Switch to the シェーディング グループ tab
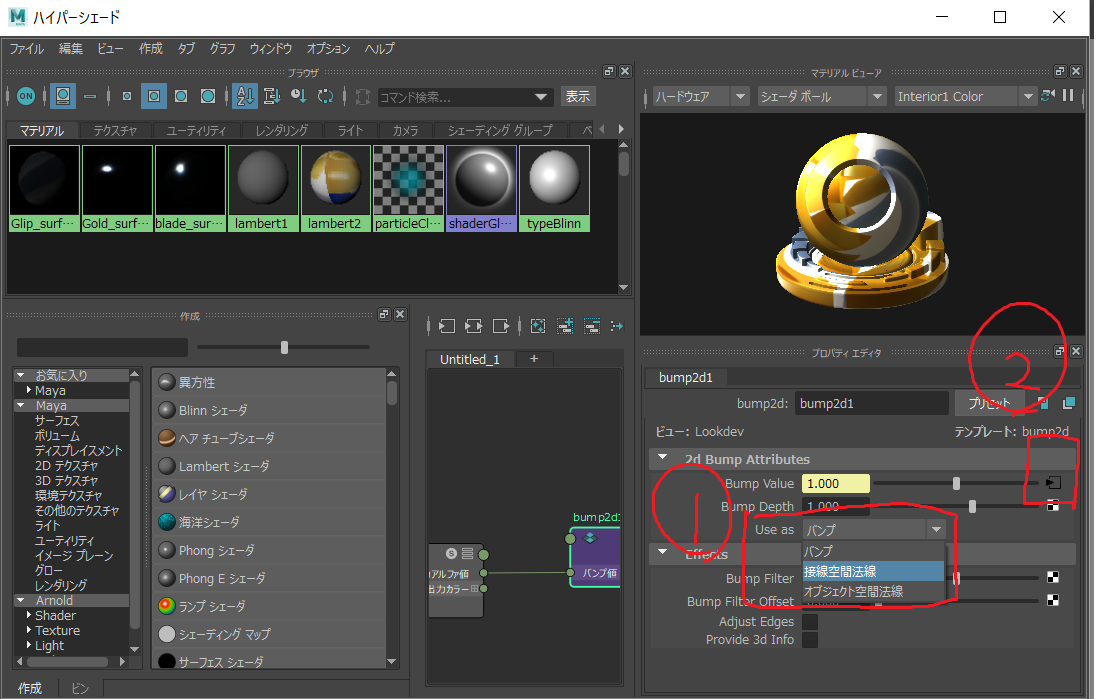This screenshot has height=699, width=1096. (x=500, y=131)
